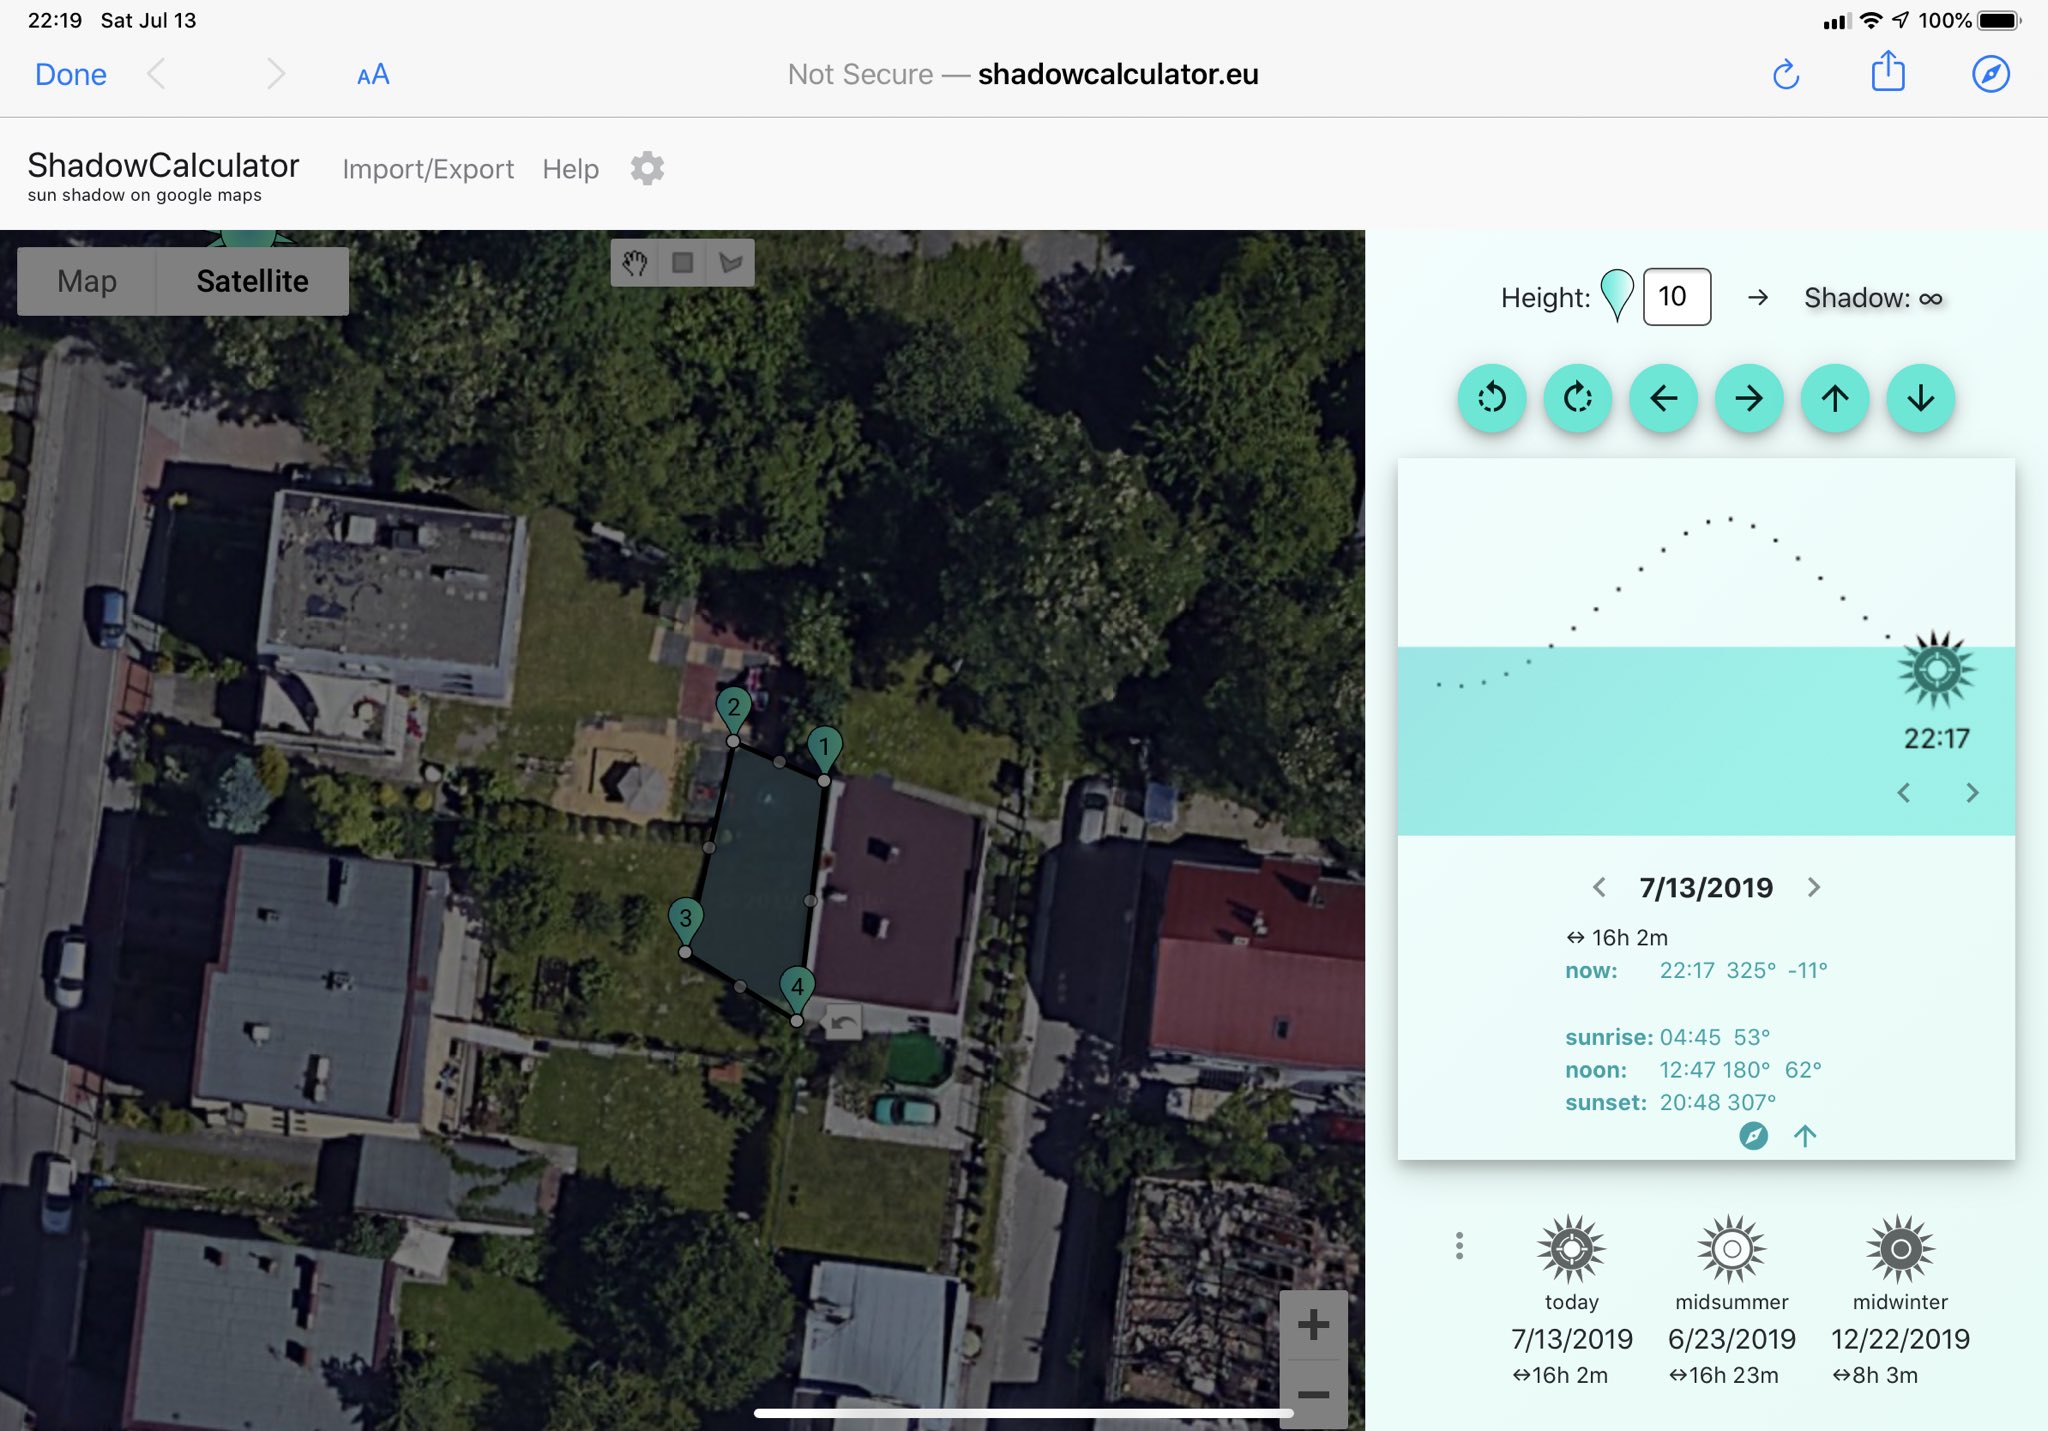Switch to Satellite view
The width and height of the screenshot is (2048, 1431).
252,282
